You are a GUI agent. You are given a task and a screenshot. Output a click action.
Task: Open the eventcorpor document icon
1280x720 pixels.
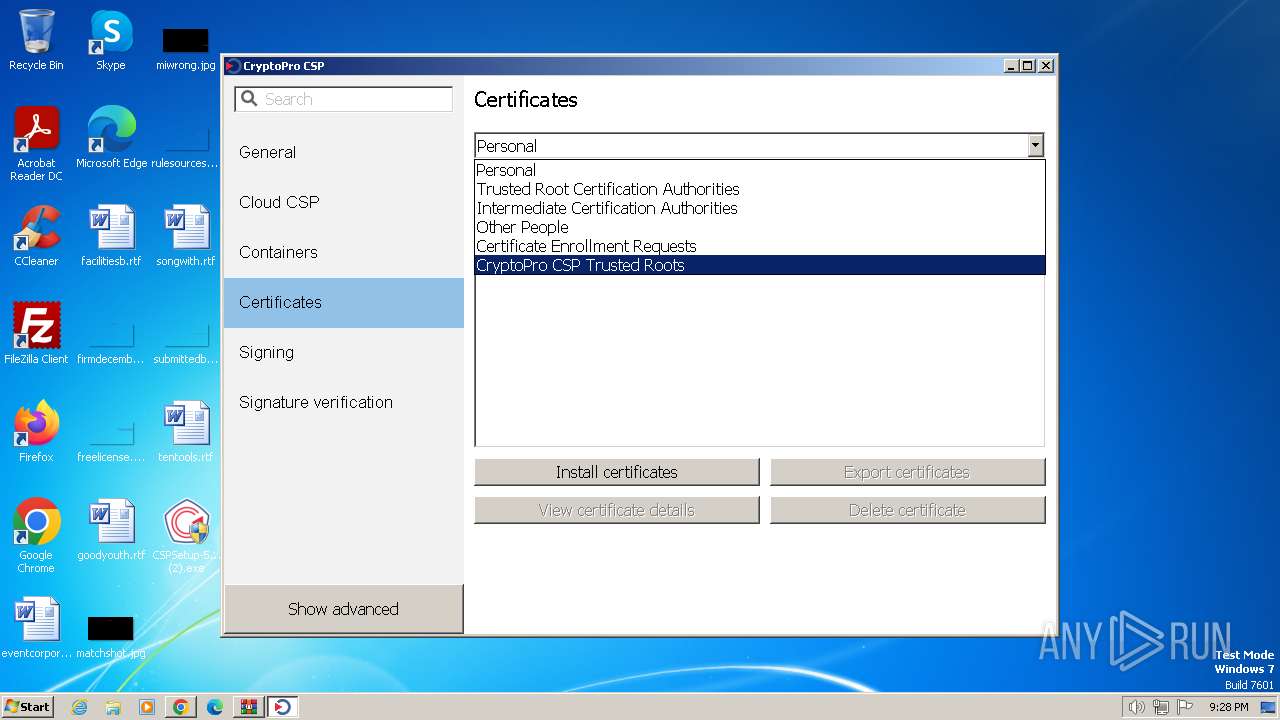(x=36, y=628)
